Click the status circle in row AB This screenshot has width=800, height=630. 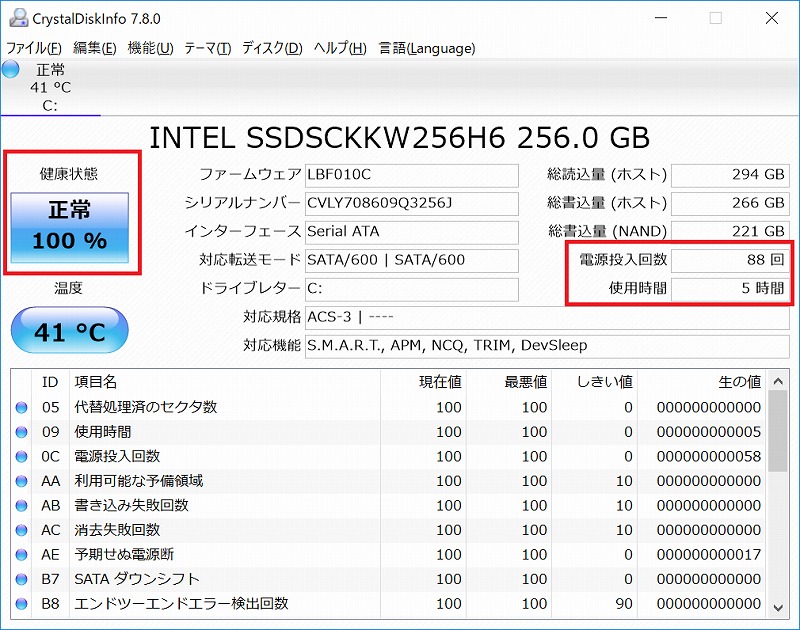pyautogui.click(x=21, y=506)
